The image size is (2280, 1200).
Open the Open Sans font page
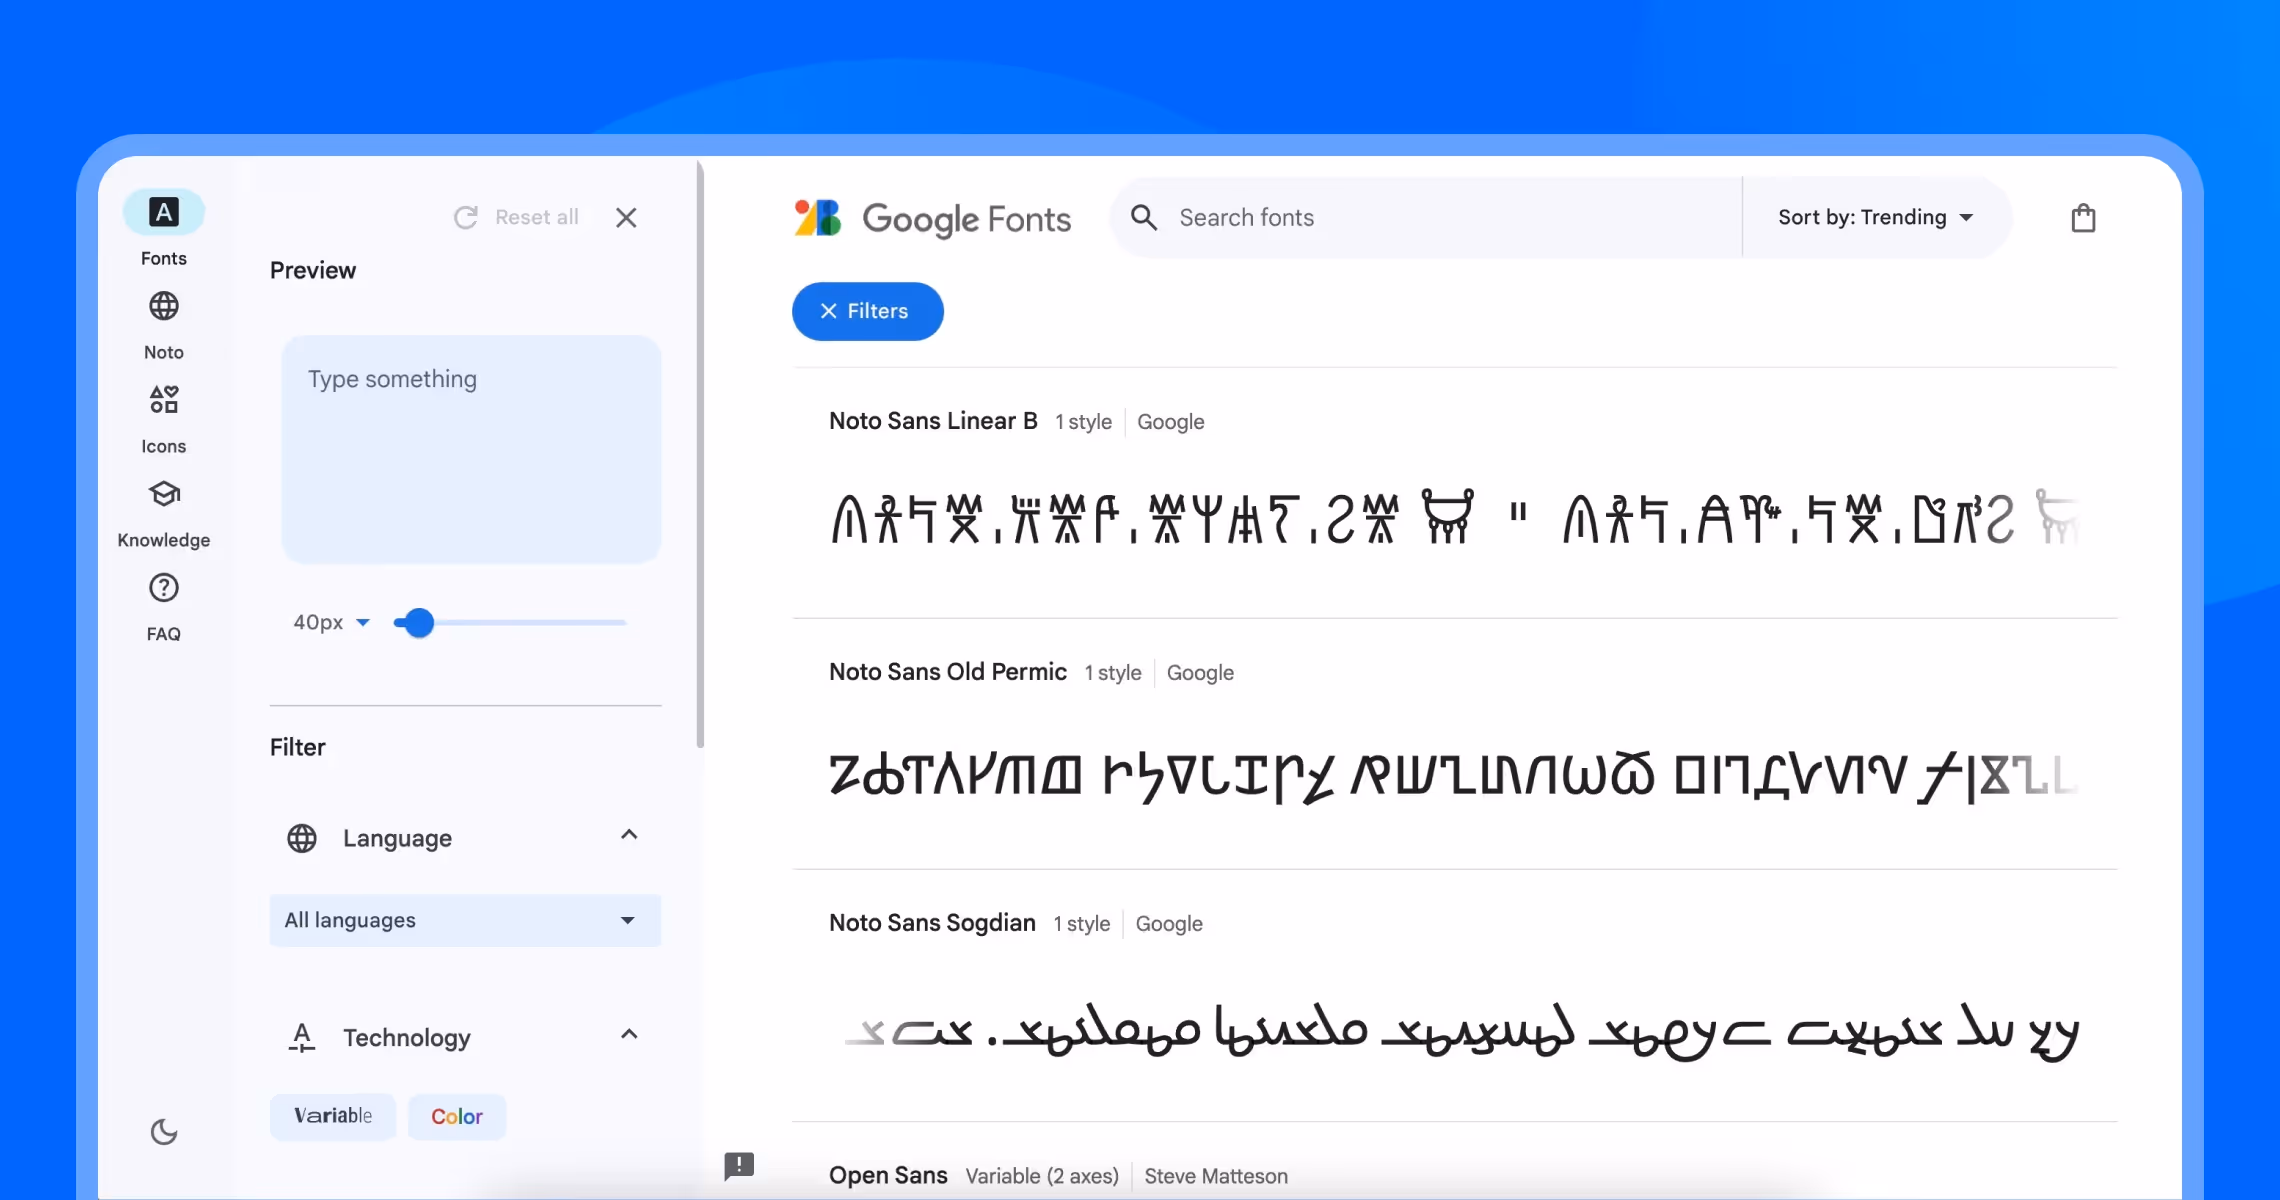(x=887, y=1176)
